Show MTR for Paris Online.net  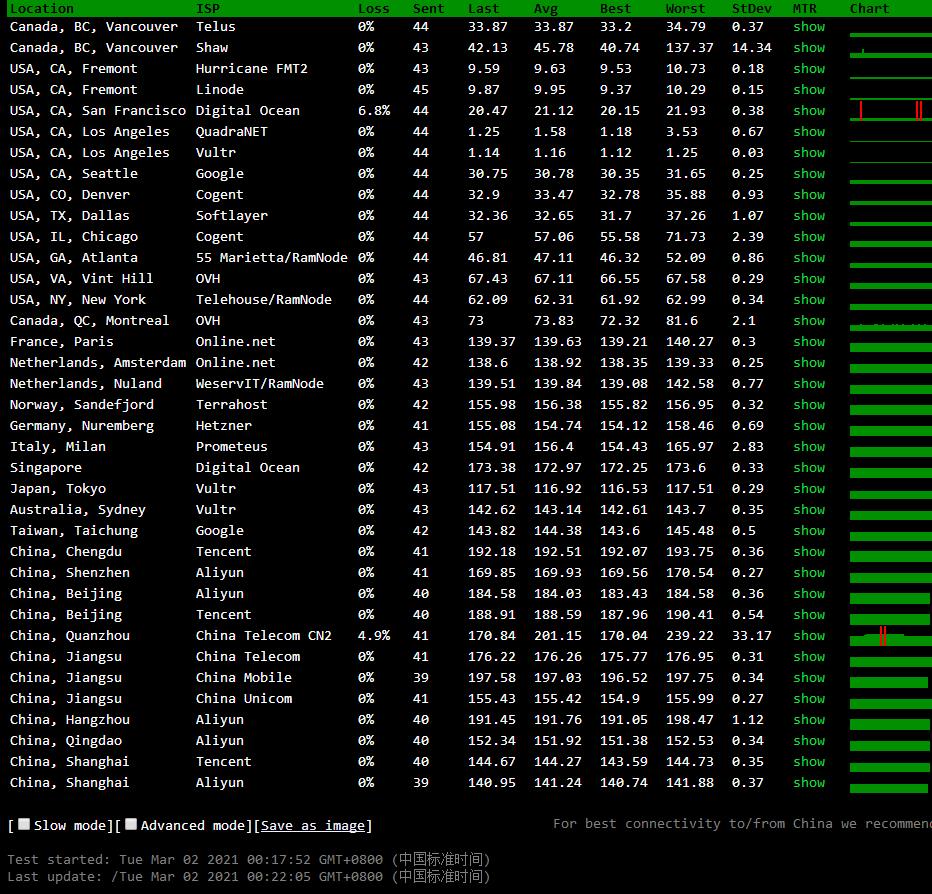(x=808, y=342)
